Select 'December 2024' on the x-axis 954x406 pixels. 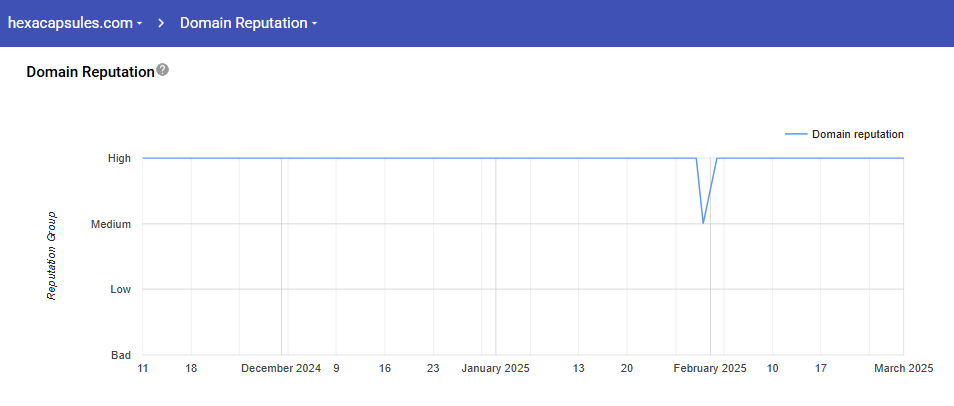point(281,369)
